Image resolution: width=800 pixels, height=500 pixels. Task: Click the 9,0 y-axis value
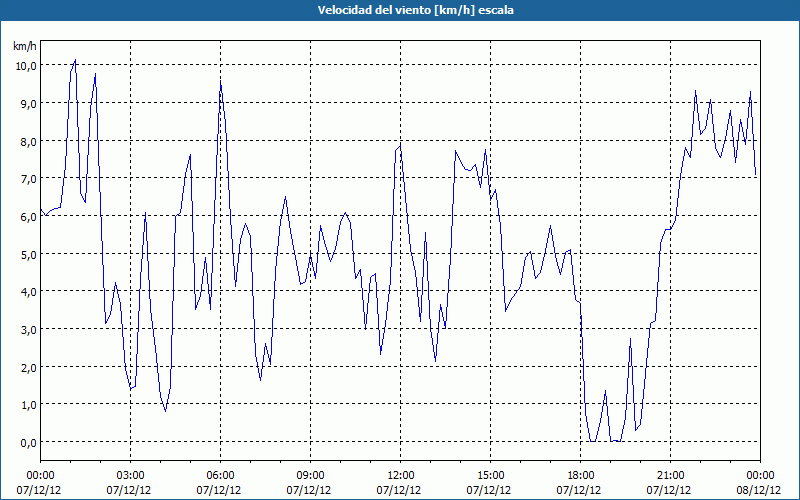(x=29, y=104)
